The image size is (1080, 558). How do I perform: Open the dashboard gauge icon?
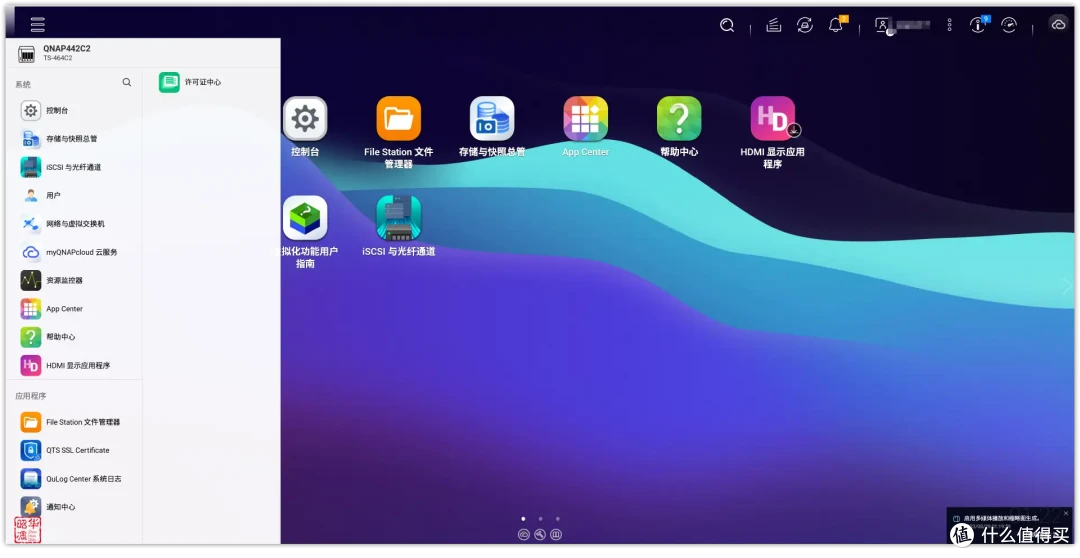[x=1009, y=25]
